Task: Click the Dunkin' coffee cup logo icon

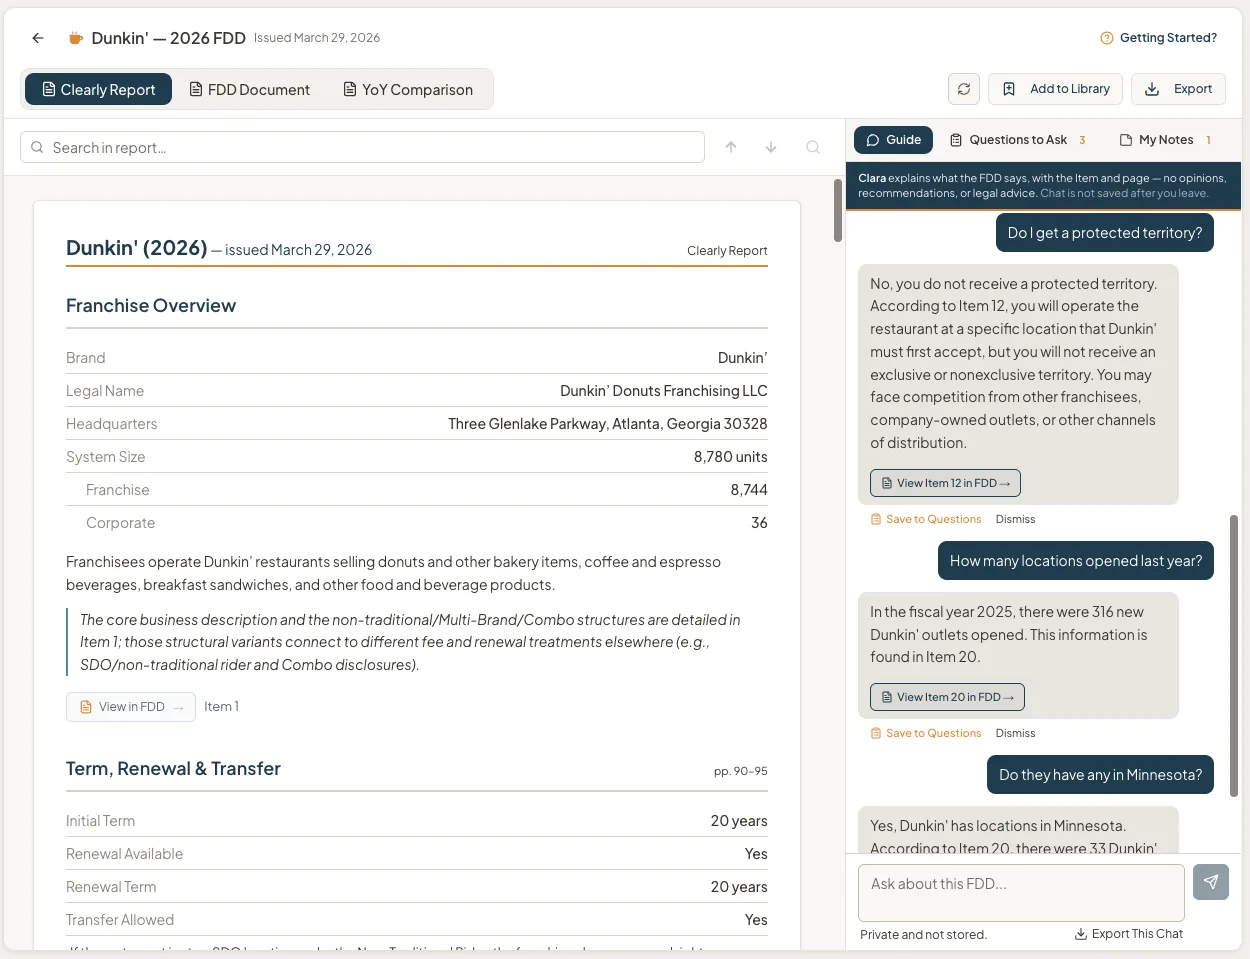Action: click(75, 38)
